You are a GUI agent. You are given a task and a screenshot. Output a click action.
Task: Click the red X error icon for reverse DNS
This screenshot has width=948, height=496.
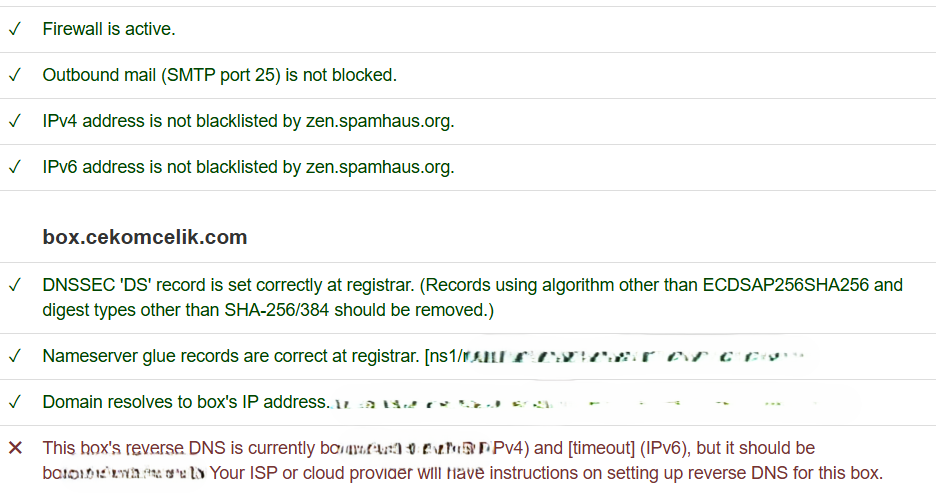15,448
